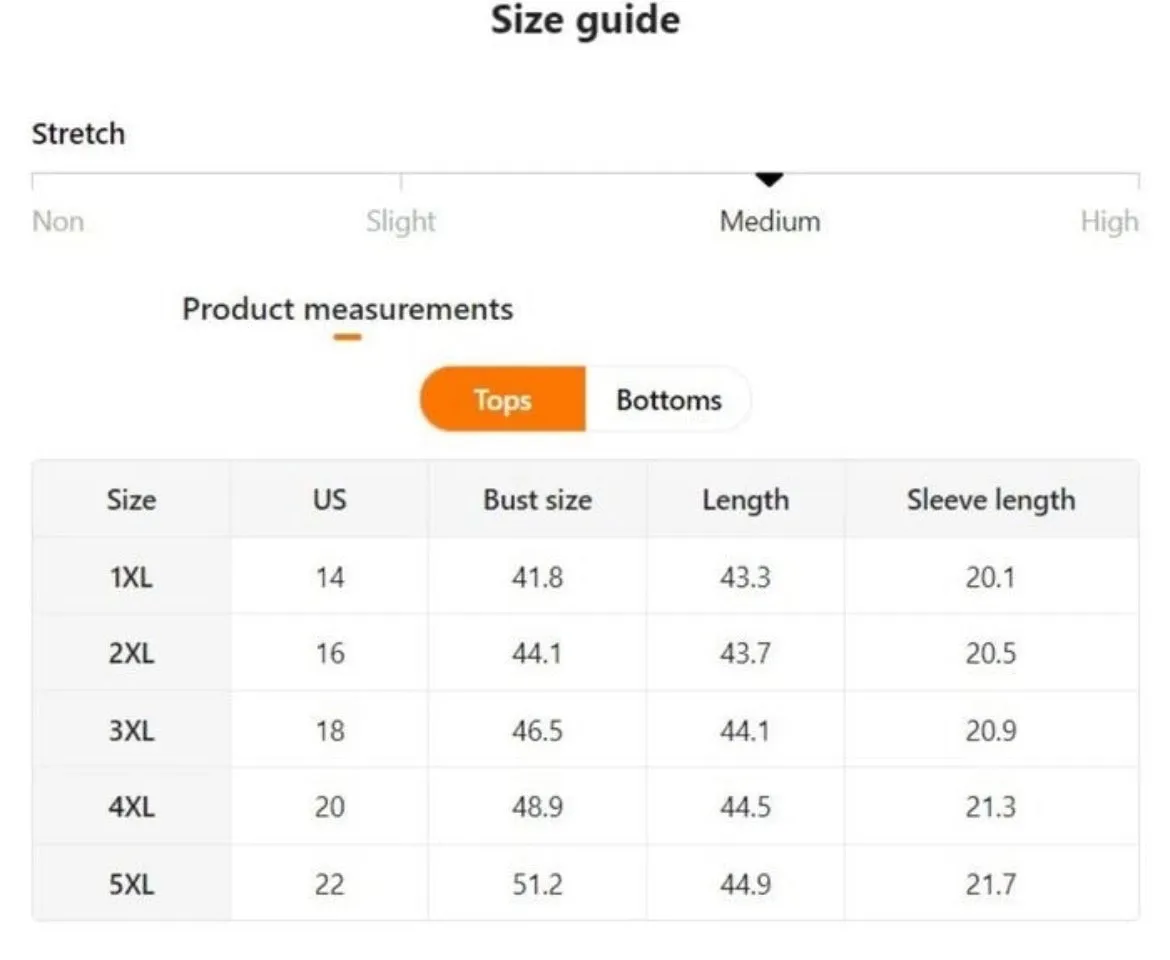The image size is (1170, 960).
Task: Click the Slight stretch label
Action: coord(401,222)
